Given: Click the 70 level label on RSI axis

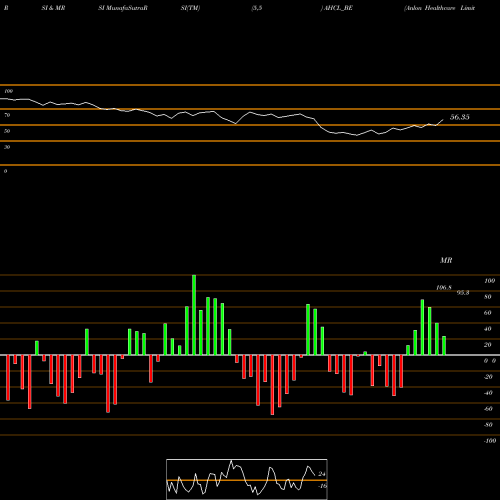Looking at the screenshot, I should (7, 115).
